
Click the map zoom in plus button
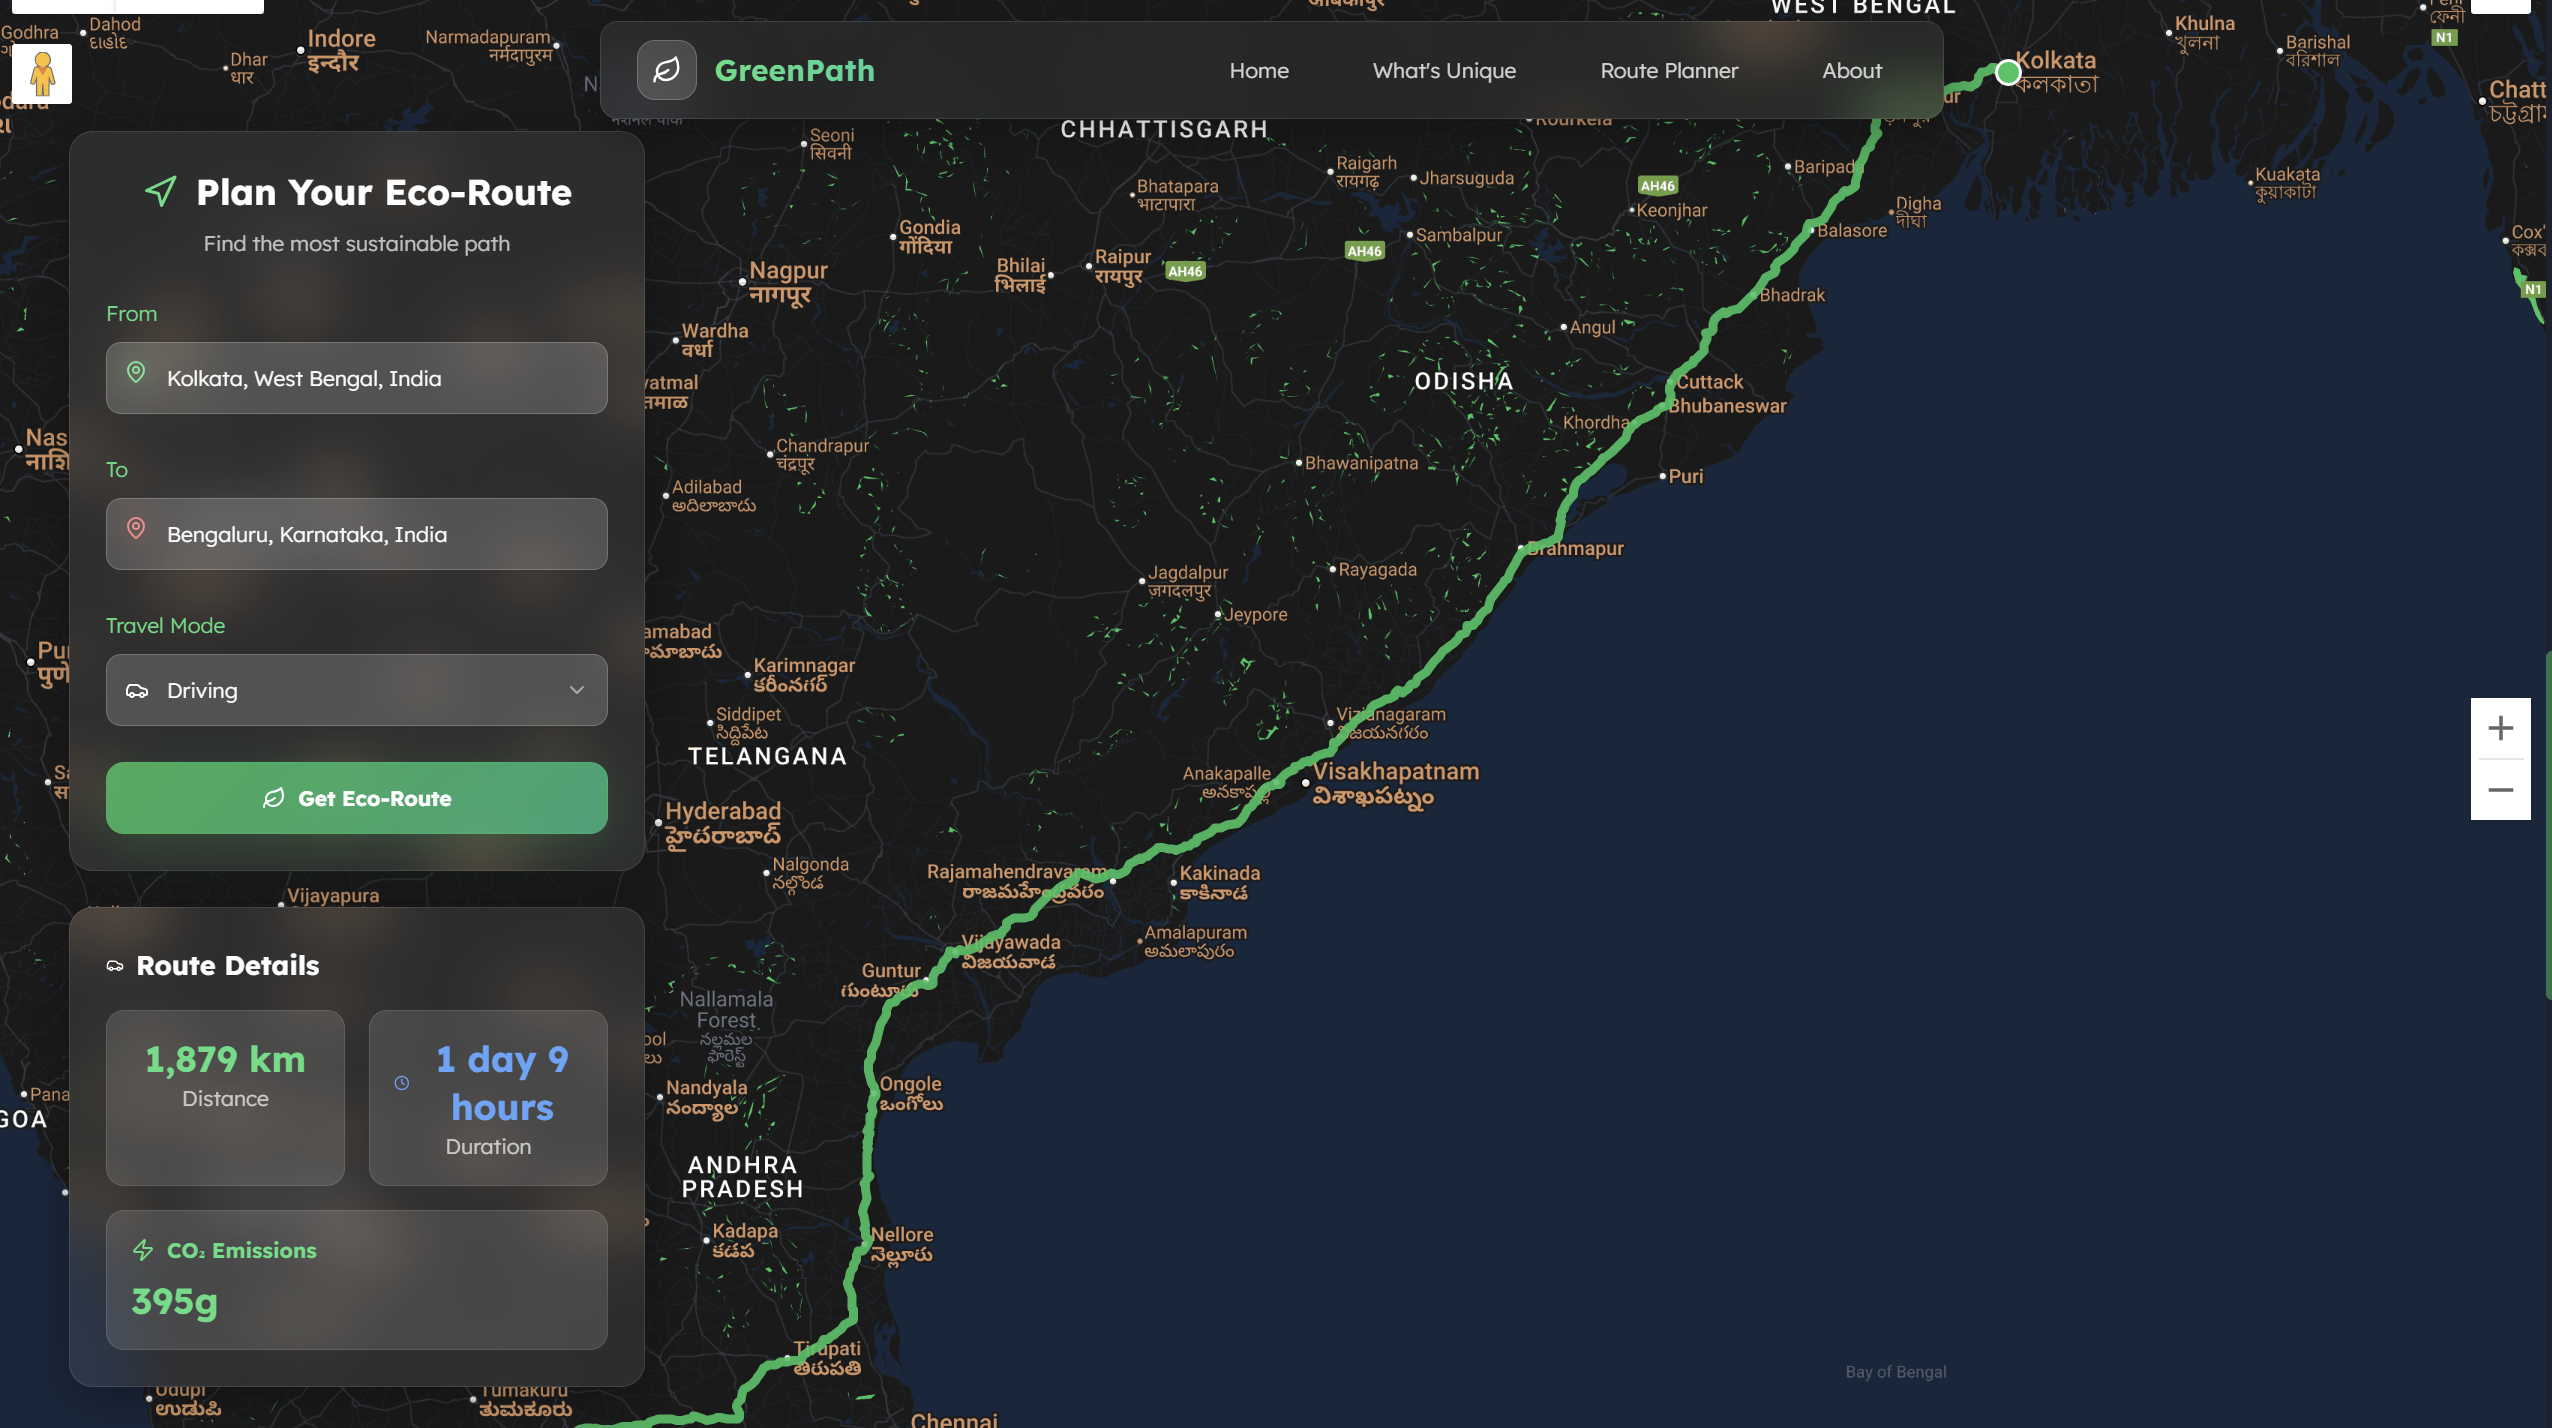[2500, 728]
